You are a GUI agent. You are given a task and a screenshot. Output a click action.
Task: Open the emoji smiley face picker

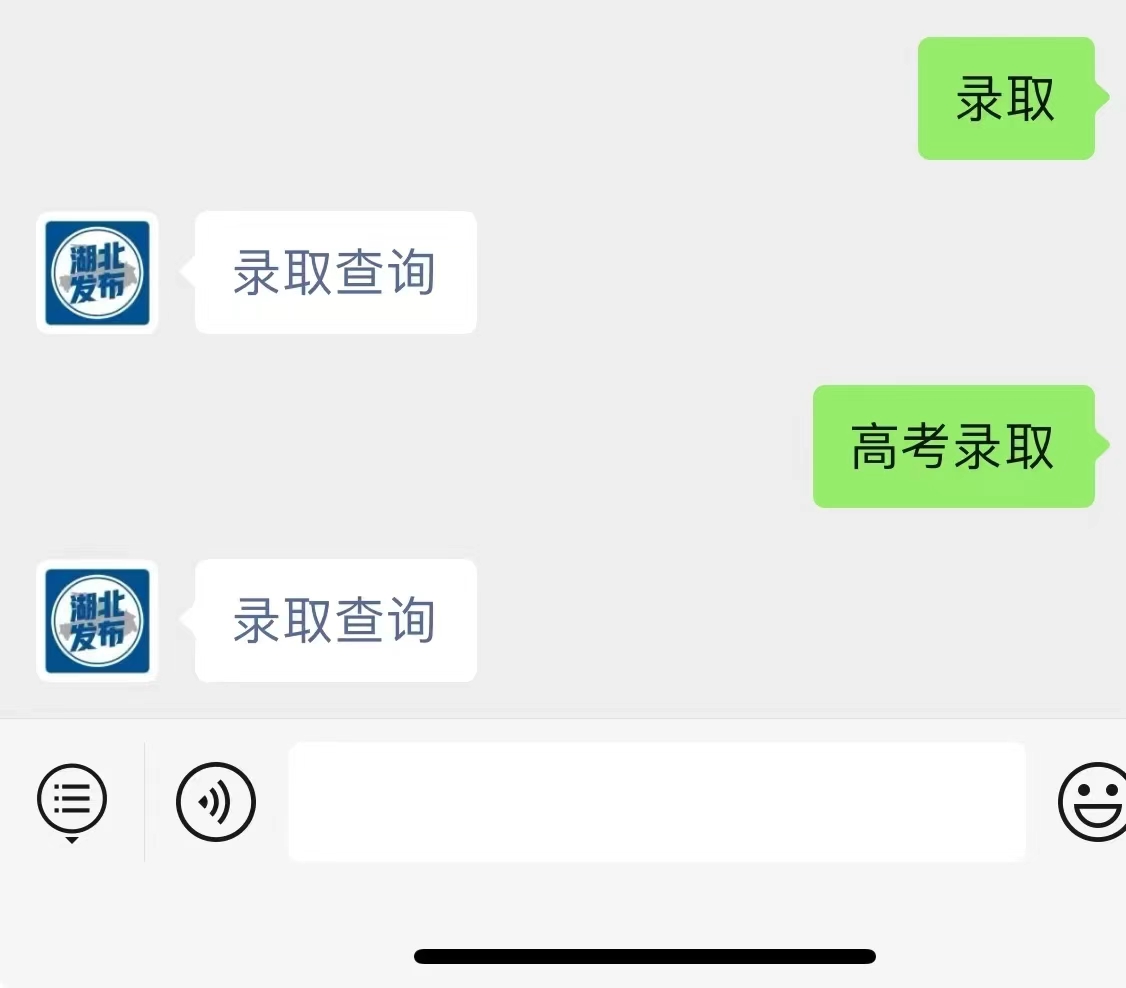1092,801
